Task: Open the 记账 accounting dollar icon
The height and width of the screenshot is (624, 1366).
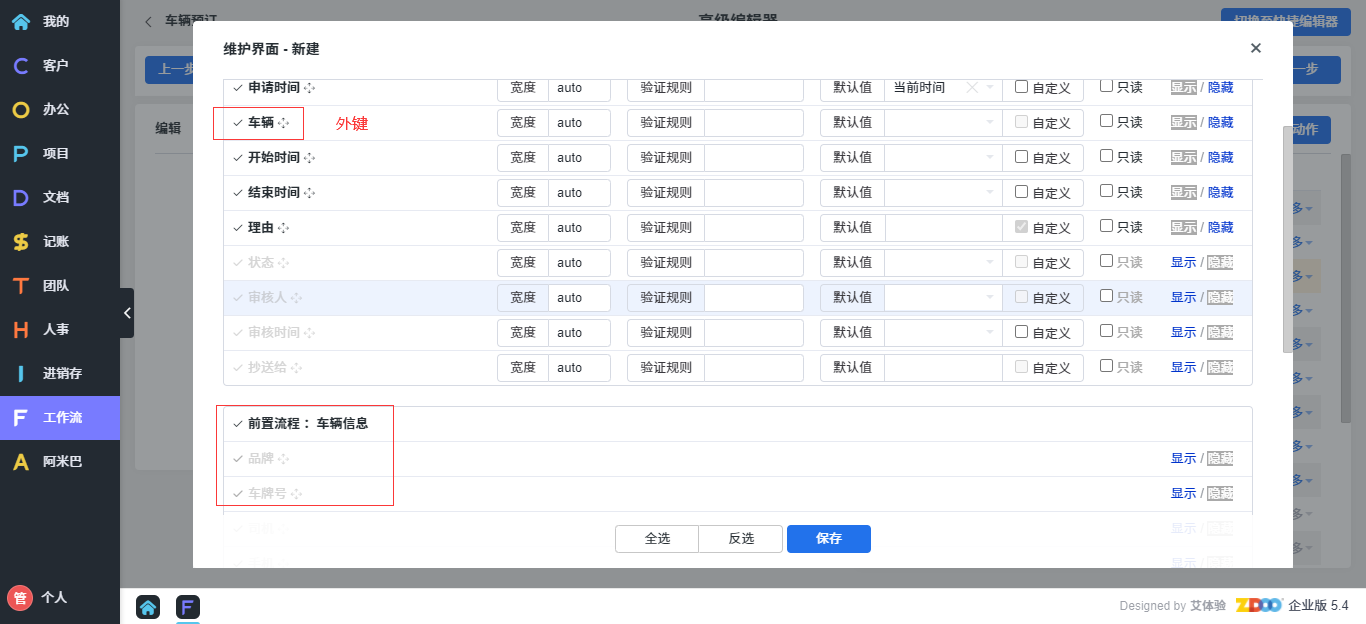Action: [x=21, y=242]
